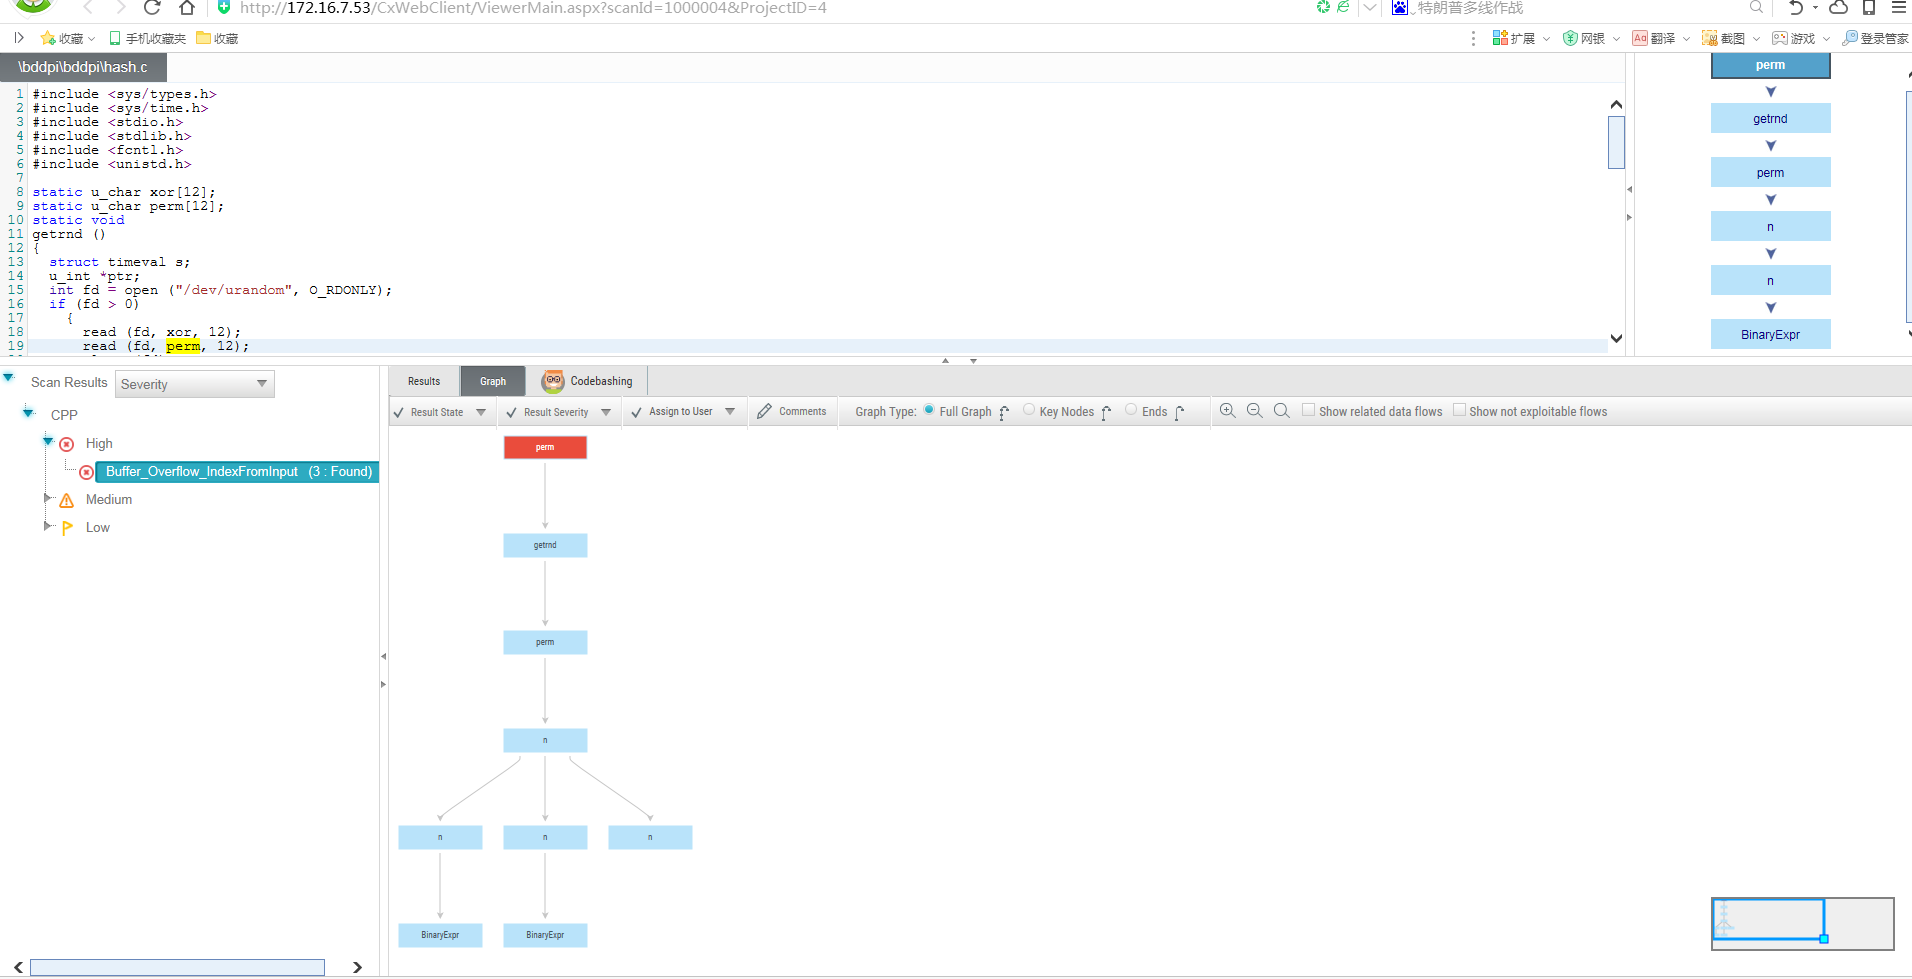The image size is (1912, 979).
Task: Collapse the Scan Results panel arrow
Action: pyautogui.click(x=8, y=378)
